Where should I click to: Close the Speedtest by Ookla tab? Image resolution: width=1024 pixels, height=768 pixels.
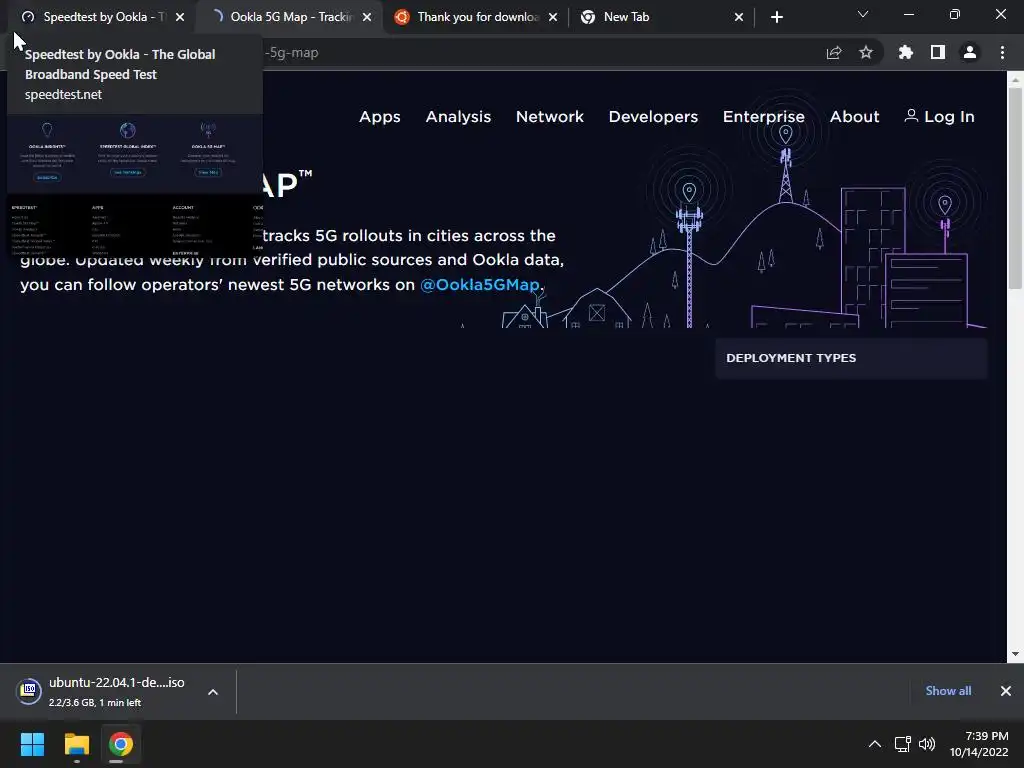tap(180, 17)
